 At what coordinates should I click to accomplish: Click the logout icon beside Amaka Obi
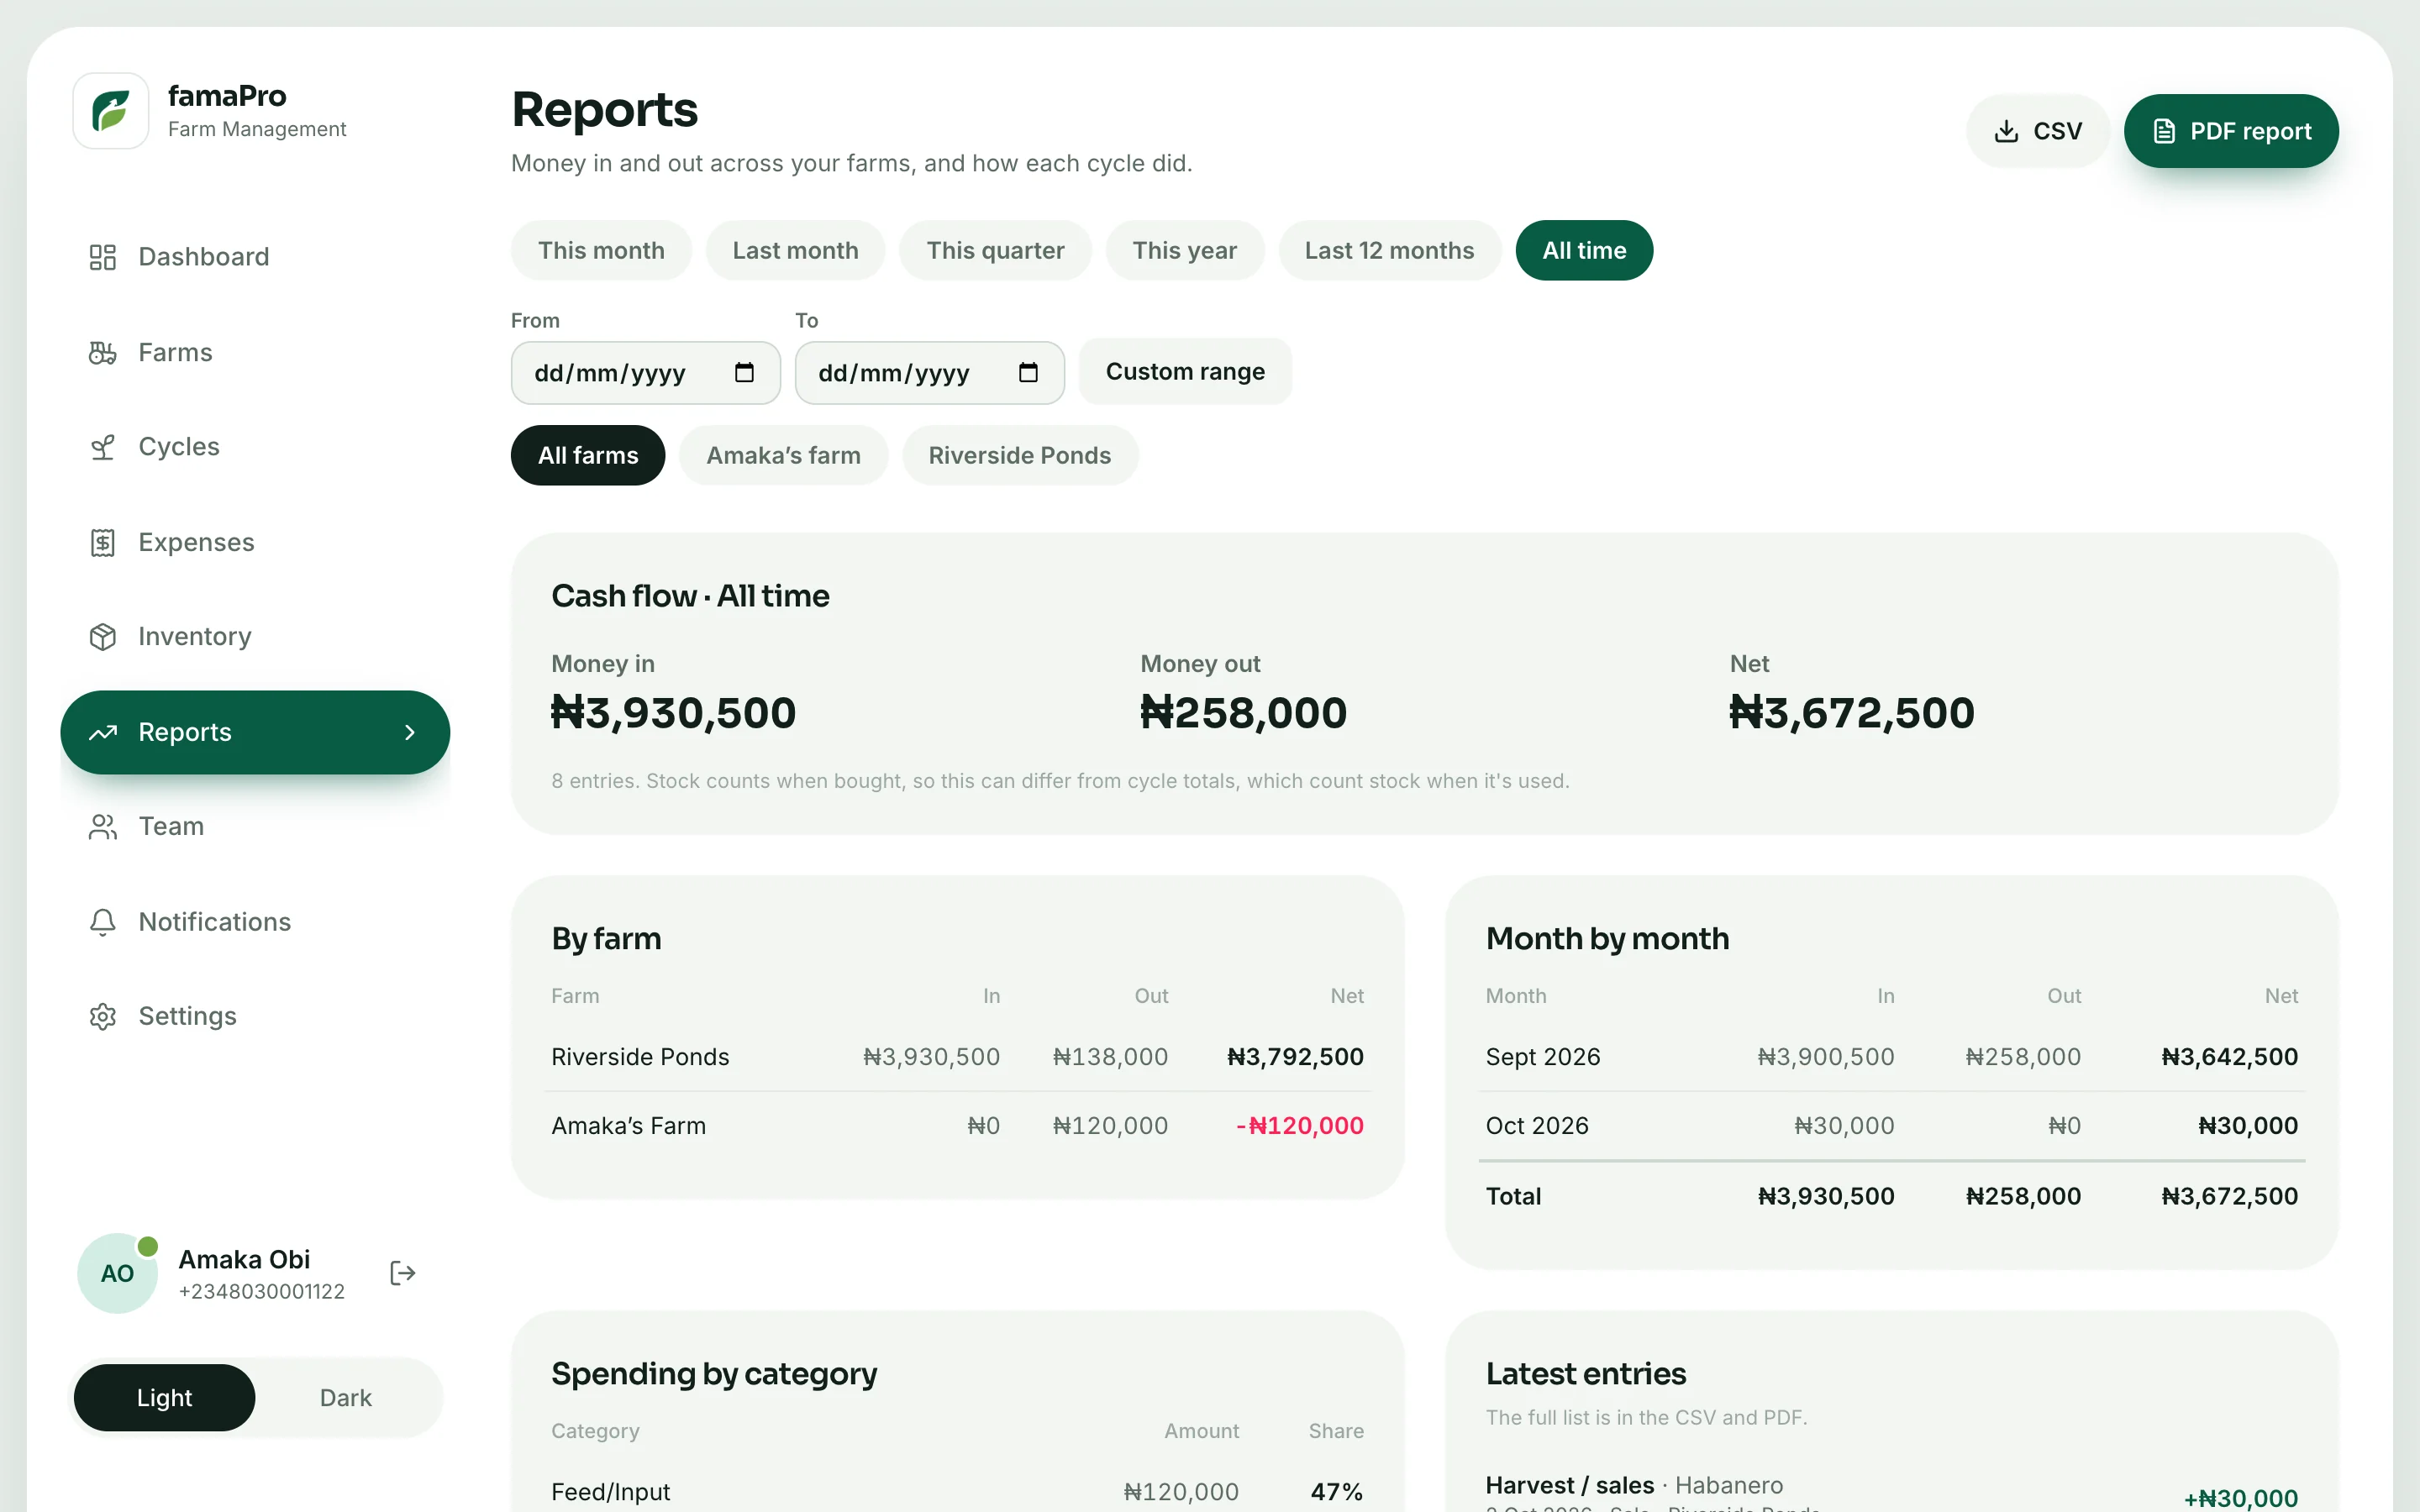pos(402,1273)
